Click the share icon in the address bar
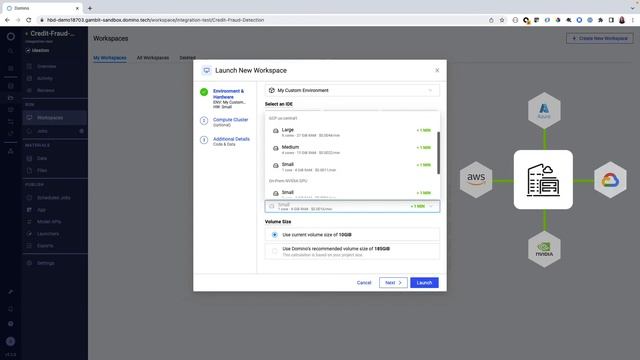This screenshot has height=360, width=640. pos(491,20)
